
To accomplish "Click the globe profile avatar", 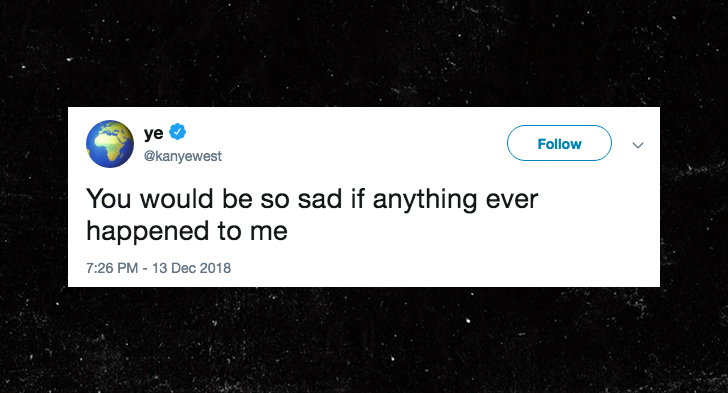I will click(110, 144).
